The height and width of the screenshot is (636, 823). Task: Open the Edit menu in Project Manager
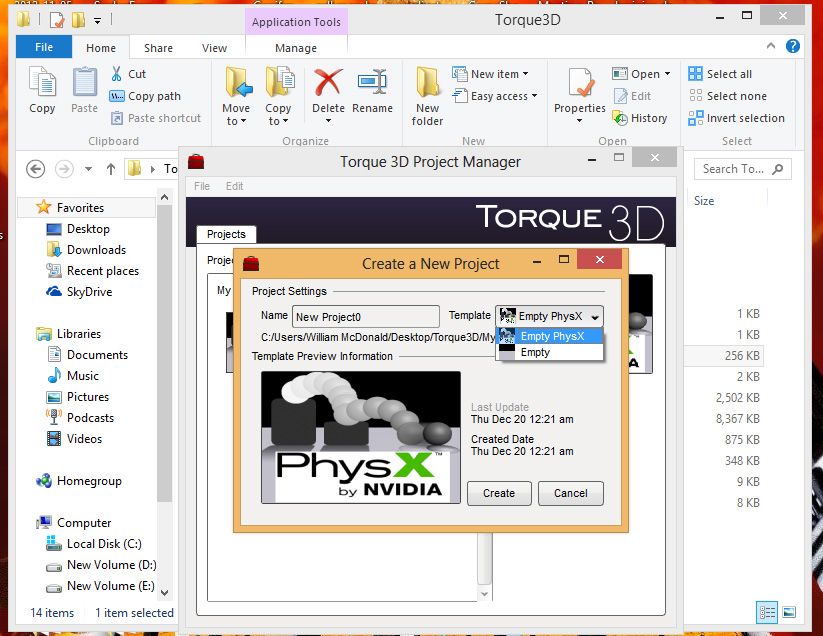[x=234, y=186]
